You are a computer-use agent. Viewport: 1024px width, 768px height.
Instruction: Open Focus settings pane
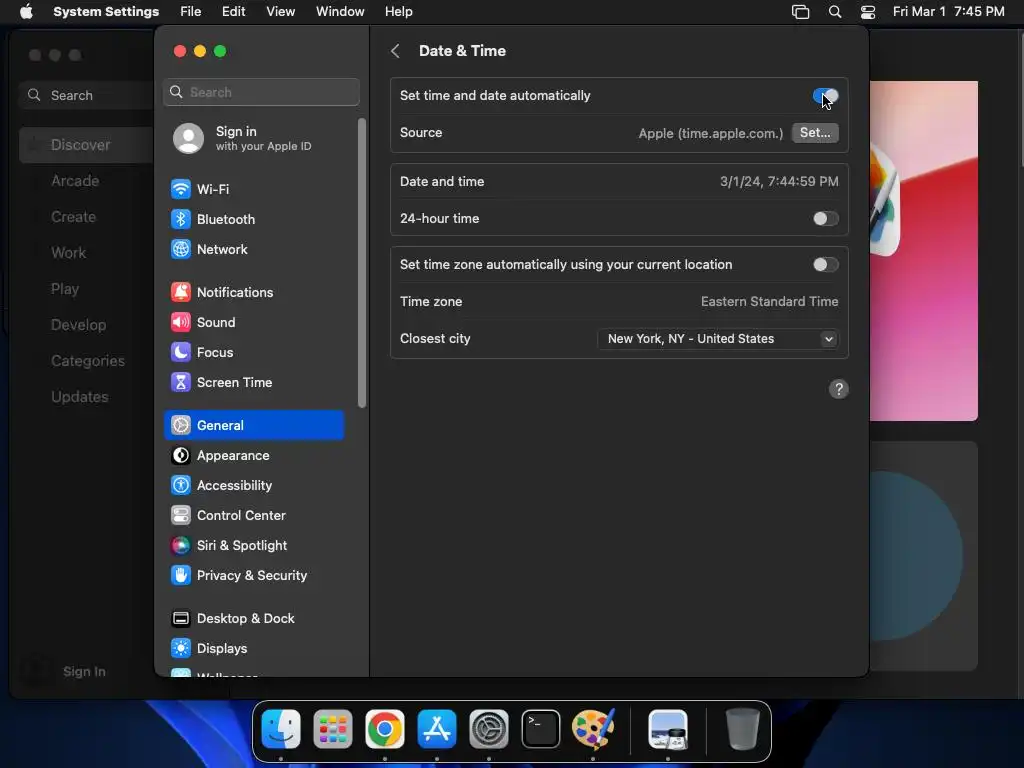pyautogui.click(x=253, y=353)
